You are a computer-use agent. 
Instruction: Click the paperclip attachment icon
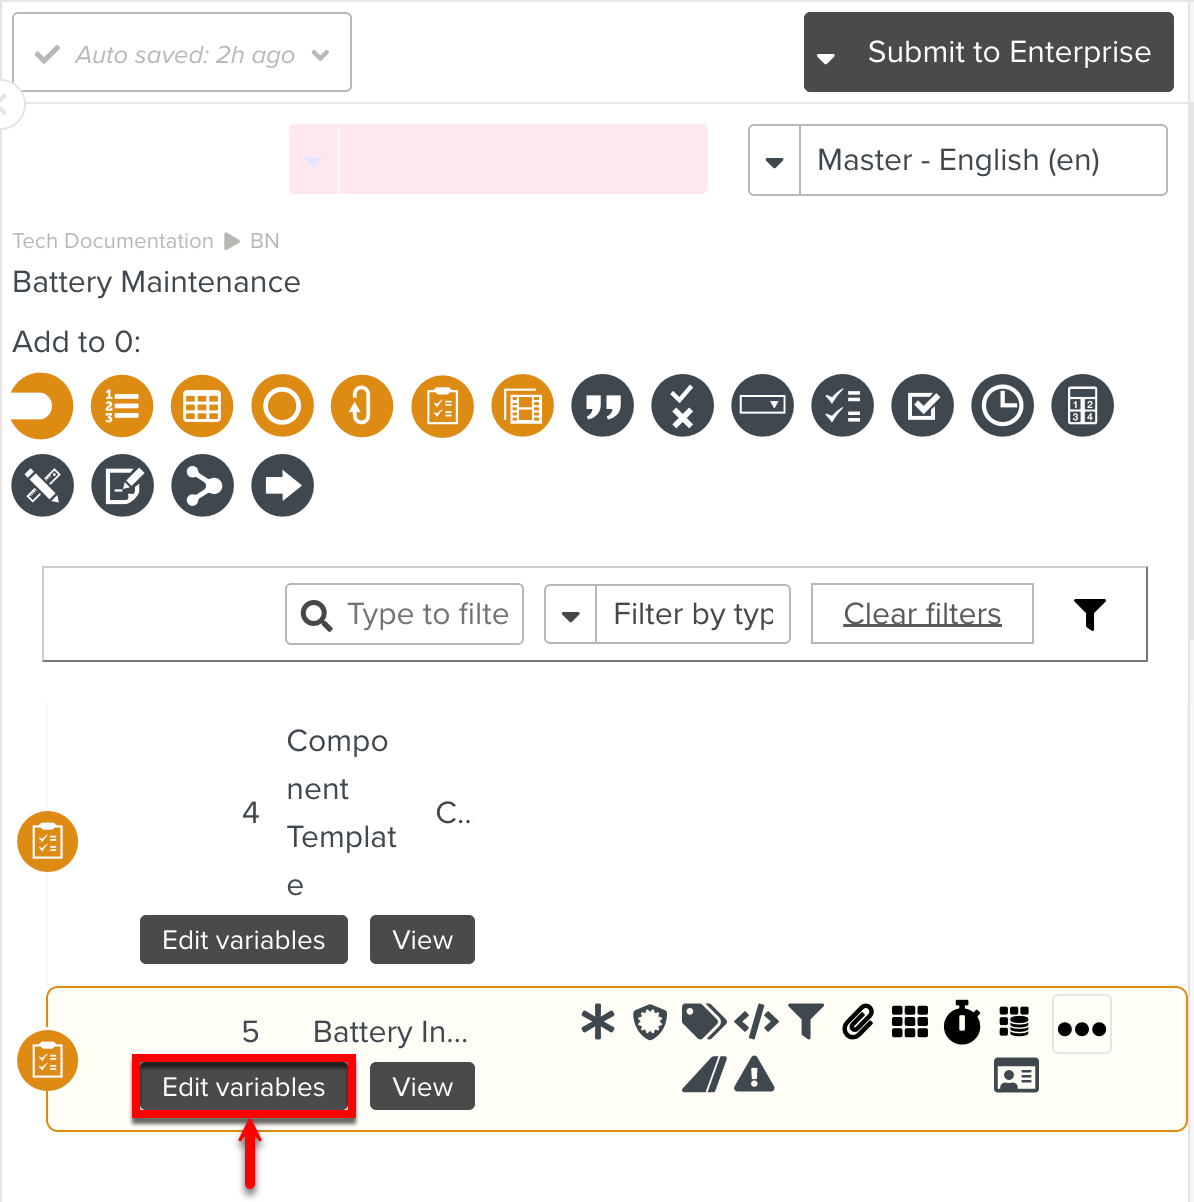coord(858,1022)
